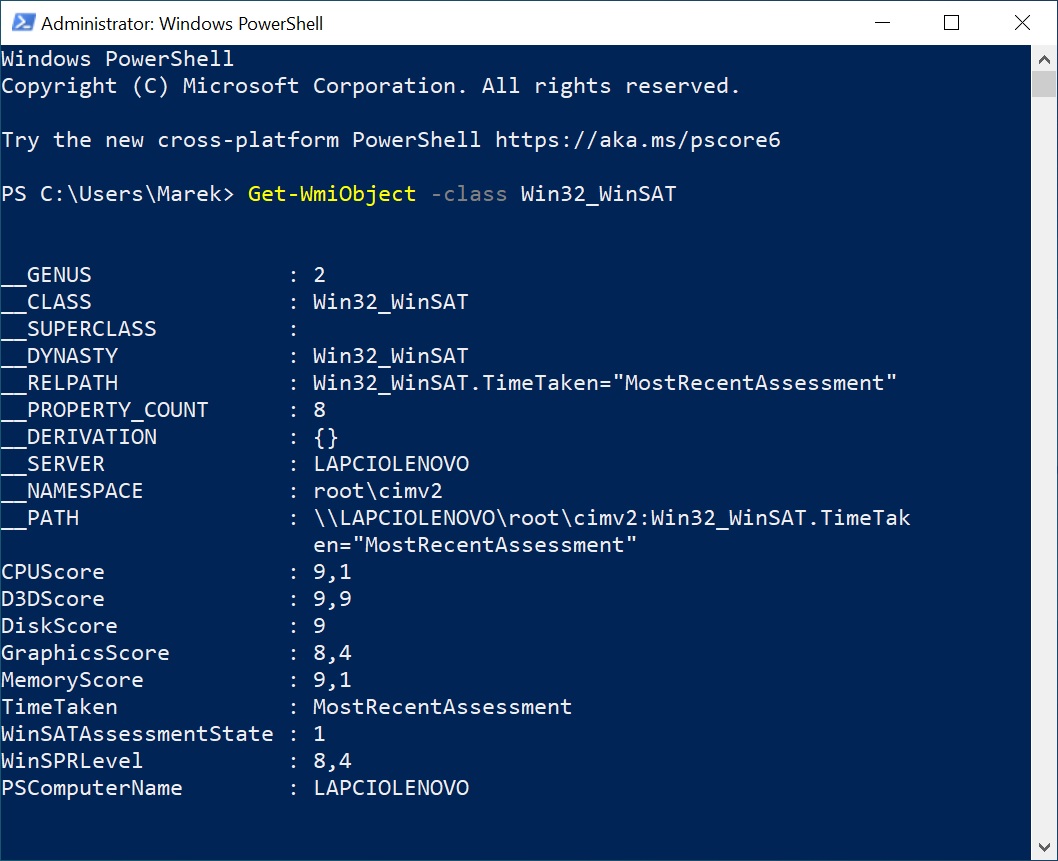Click the scrollbar down arrow
The image size is (1058, 861).
[x=1046, y=846]
